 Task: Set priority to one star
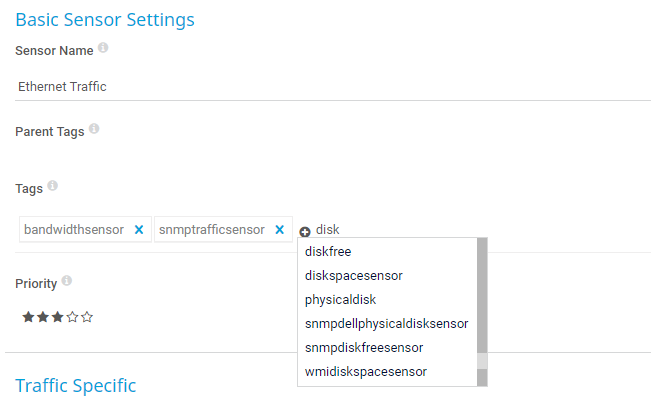pos(28,317)
